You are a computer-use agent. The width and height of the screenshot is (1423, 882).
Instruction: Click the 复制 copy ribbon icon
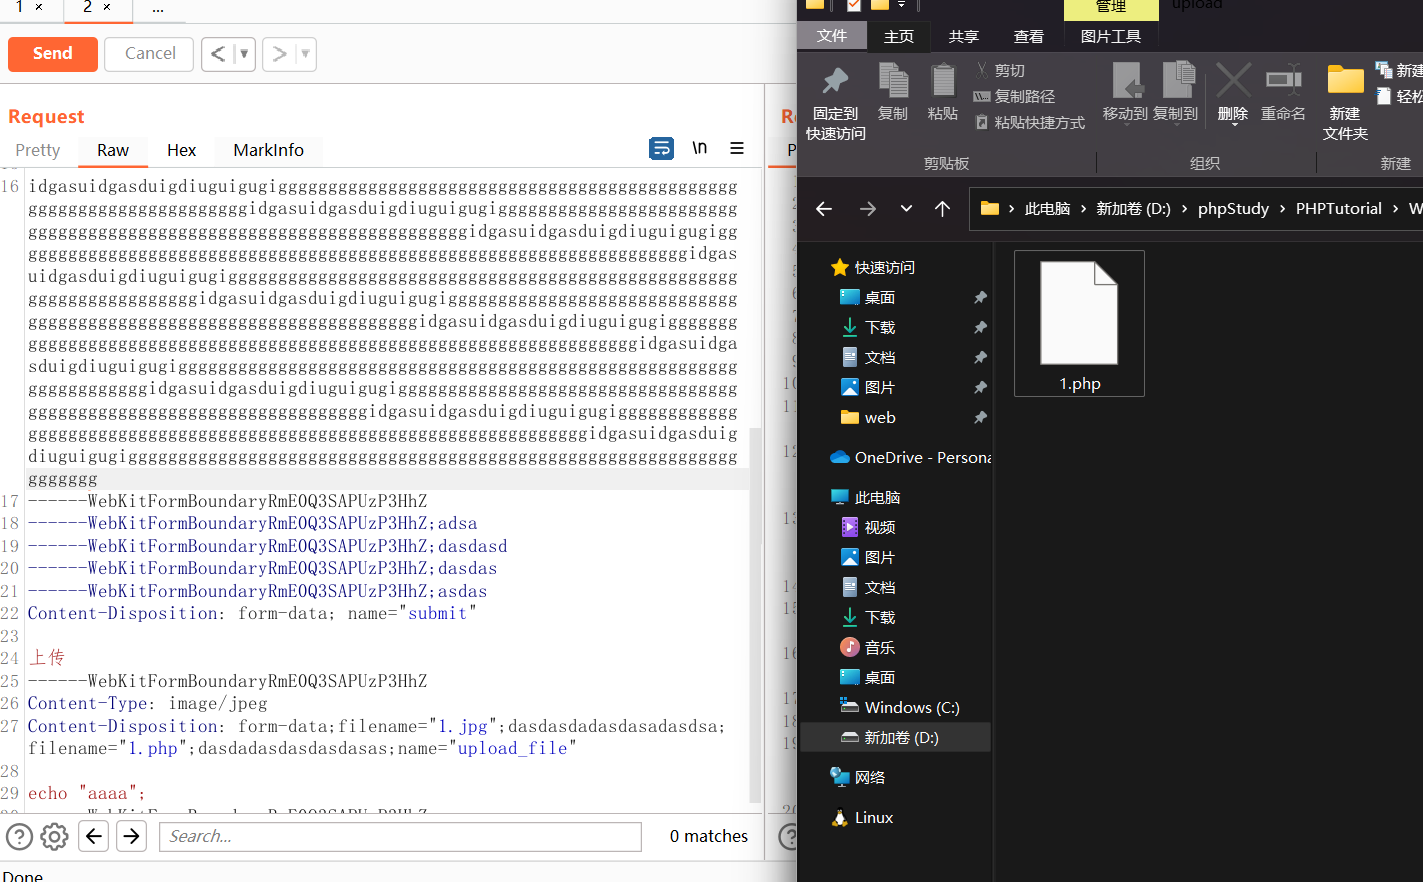coord(893,92)
